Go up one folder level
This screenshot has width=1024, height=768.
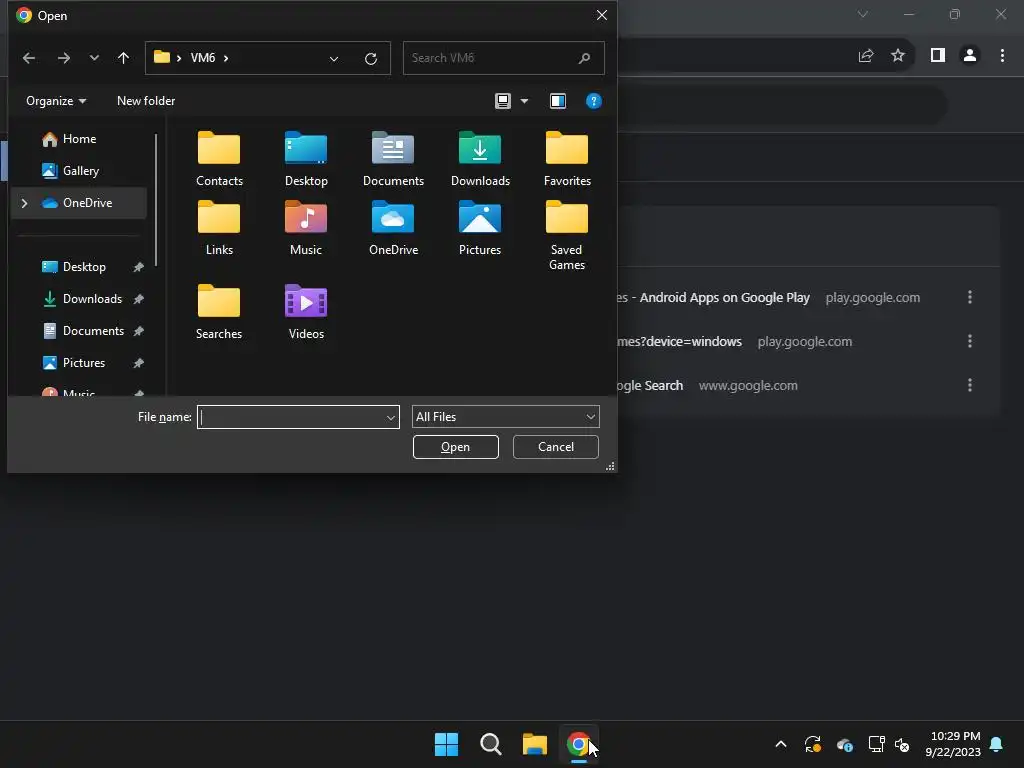tap(123, 58)
